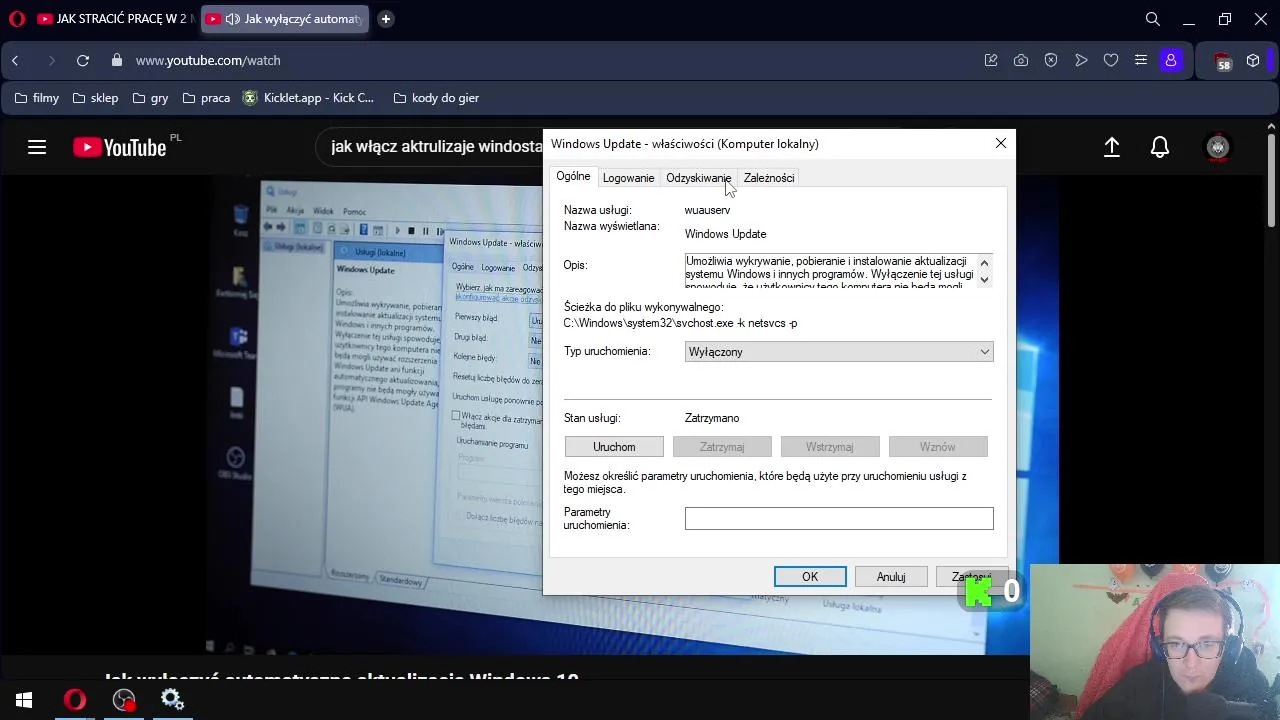Add page to bookmarks with heart icon

click(x=1111, y=61)
